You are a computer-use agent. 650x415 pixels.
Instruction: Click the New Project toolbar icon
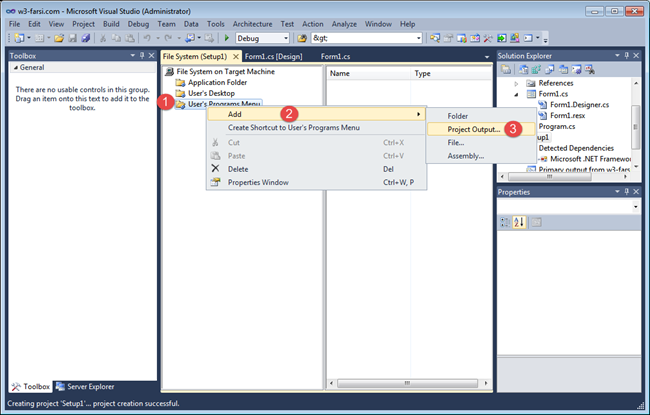[19, 38]
